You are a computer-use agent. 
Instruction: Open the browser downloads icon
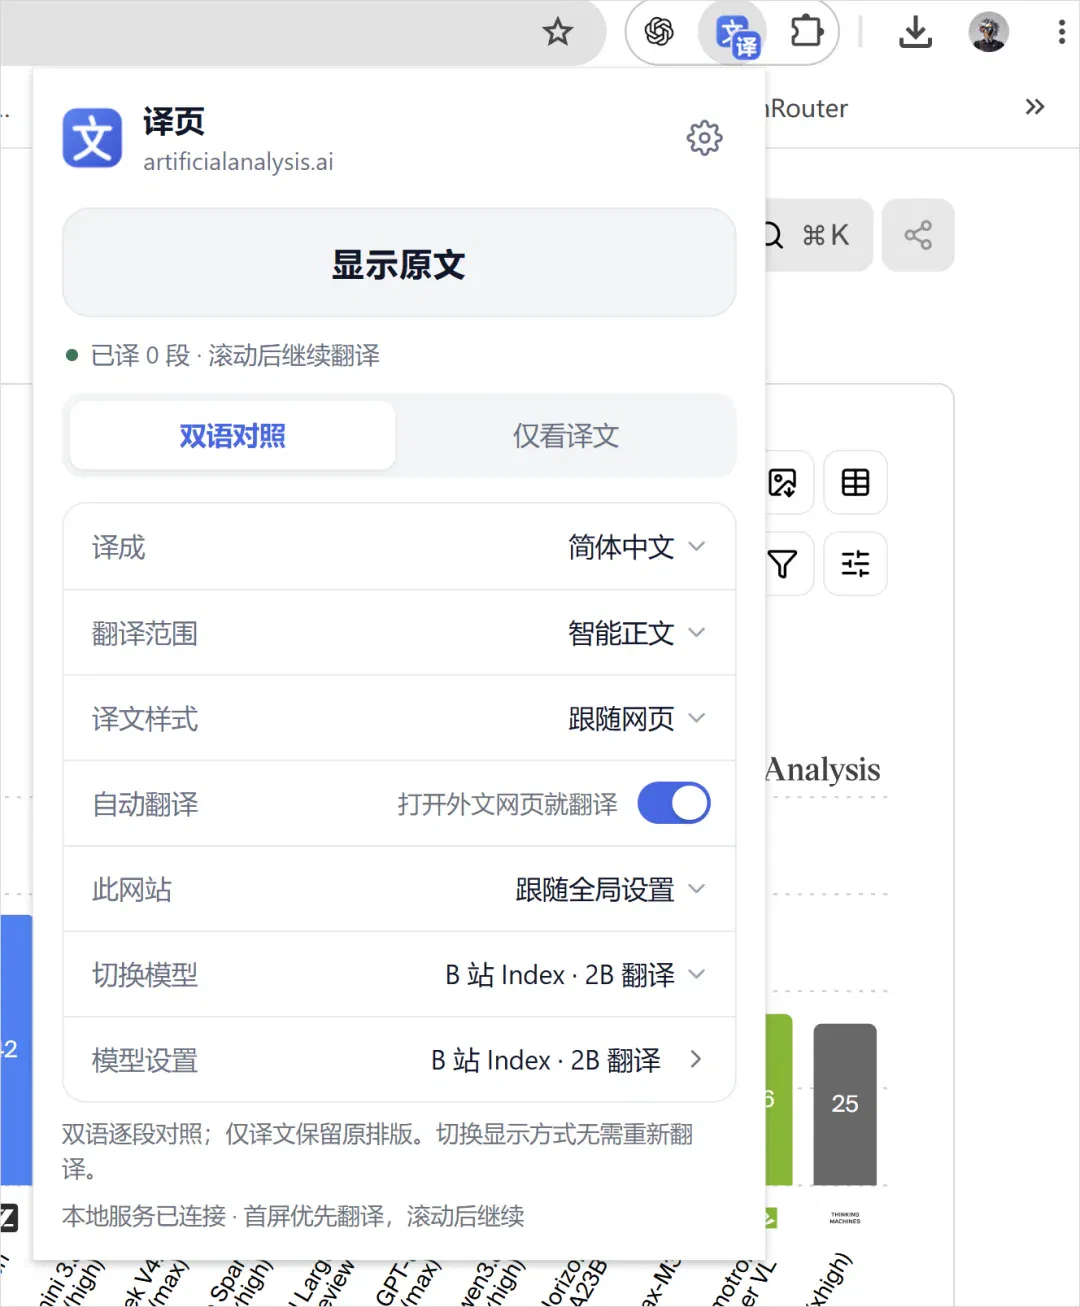(915, 32)
